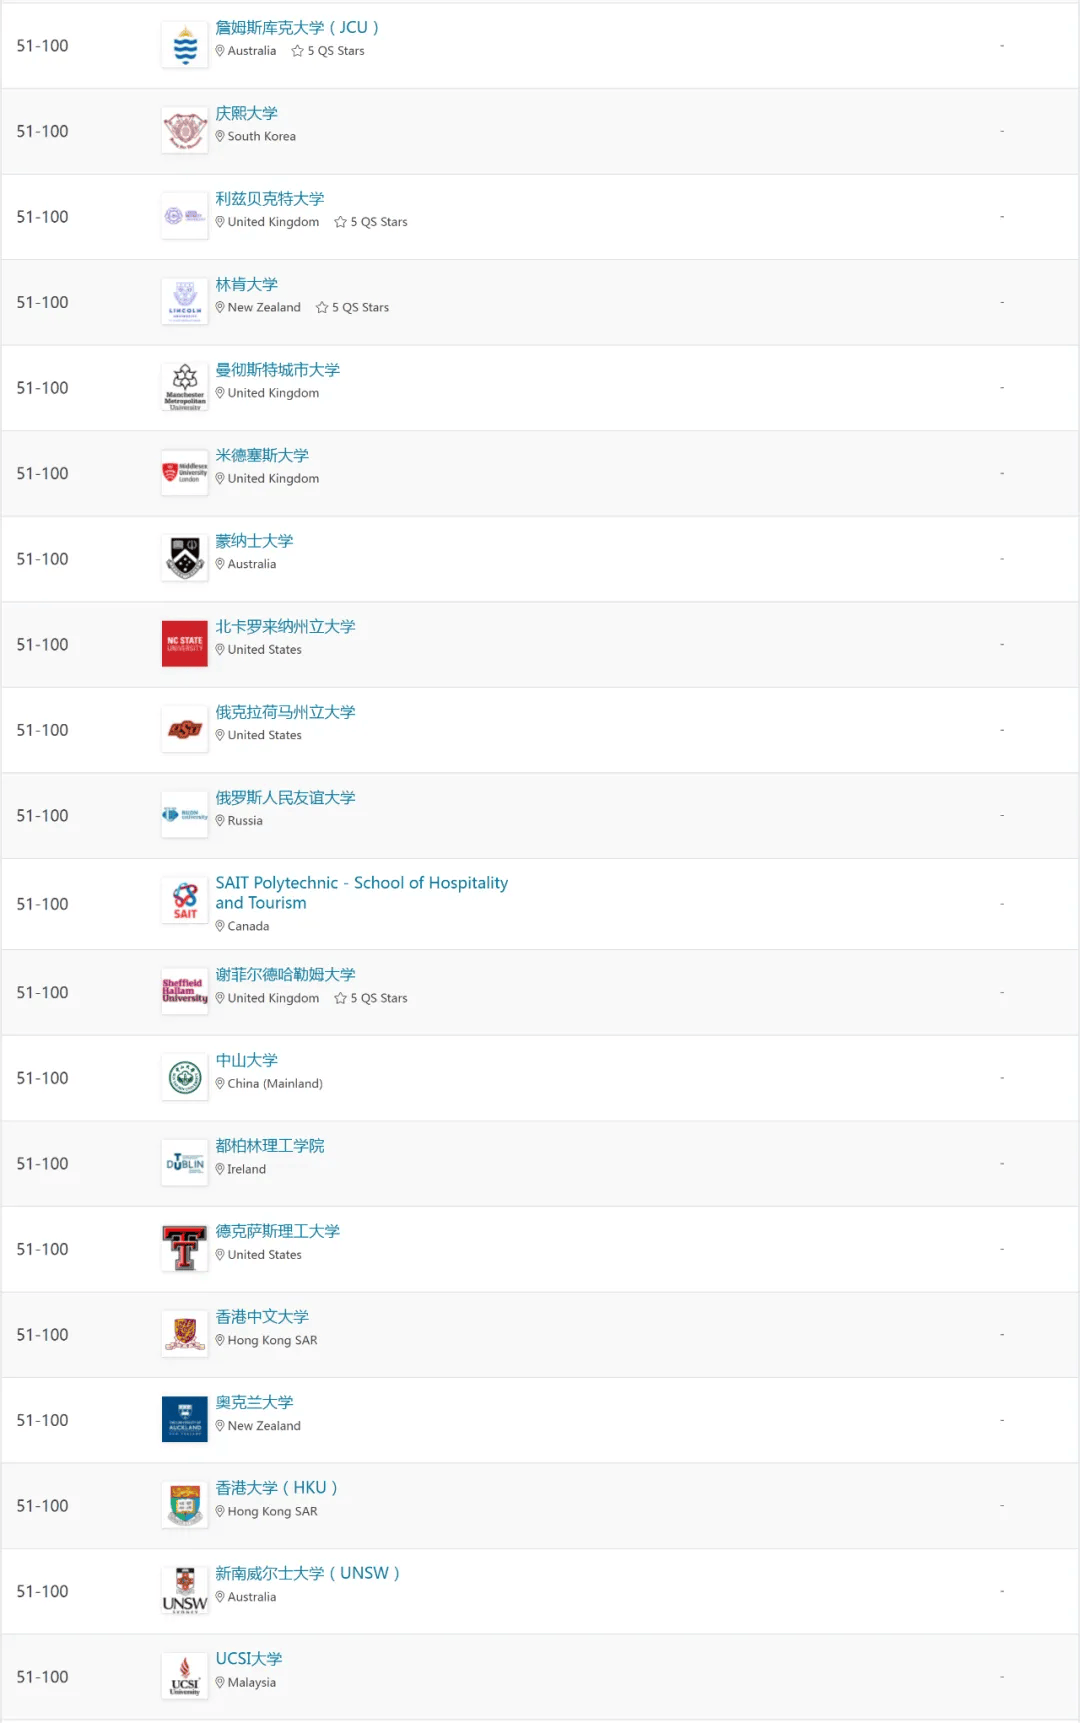Click the 5 QS Stars badge for 利兹贝克特大学
The image size is (1080, 1723).
click(371, 222)
